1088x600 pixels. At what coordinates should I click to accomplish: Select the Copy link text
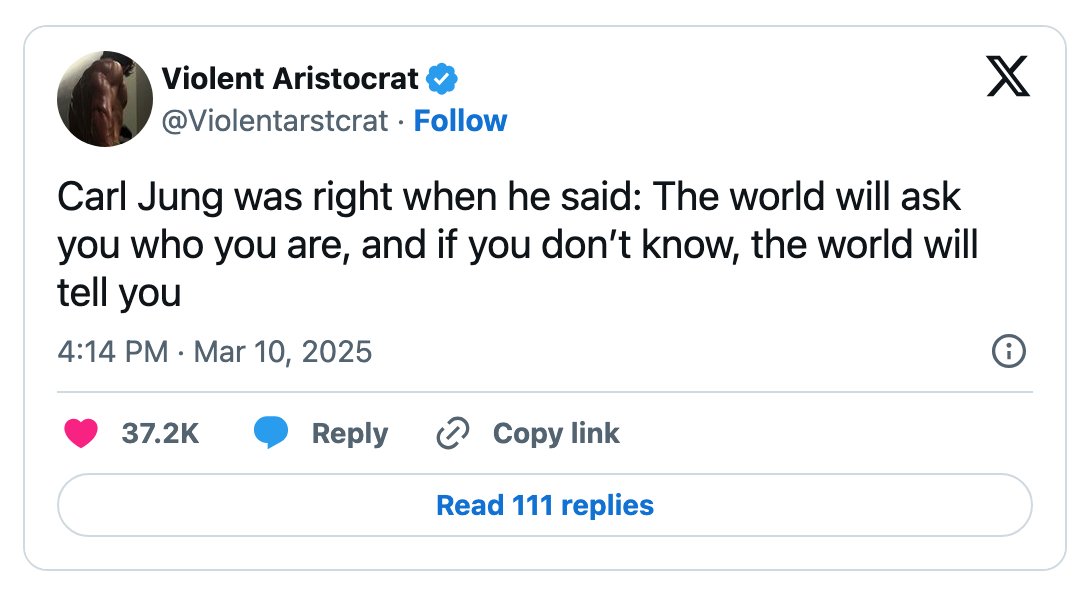point(556,434)
